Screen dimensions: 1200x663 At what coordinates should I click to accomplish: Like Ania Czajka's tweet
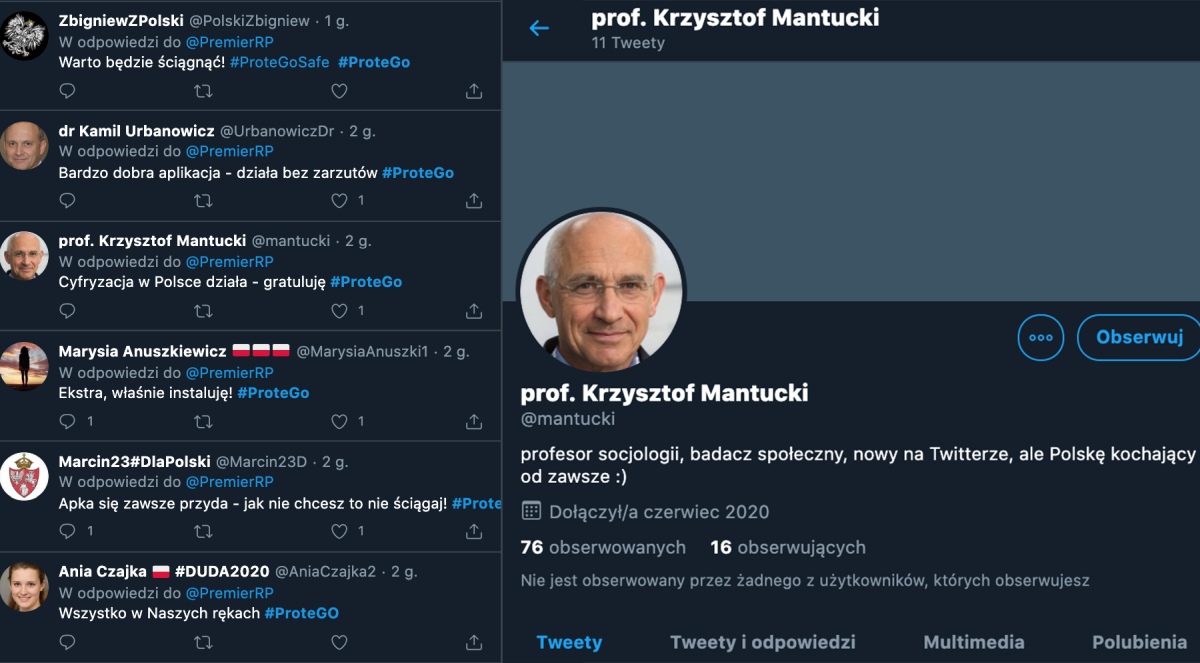pyautogui.click(x=339, y=641)
